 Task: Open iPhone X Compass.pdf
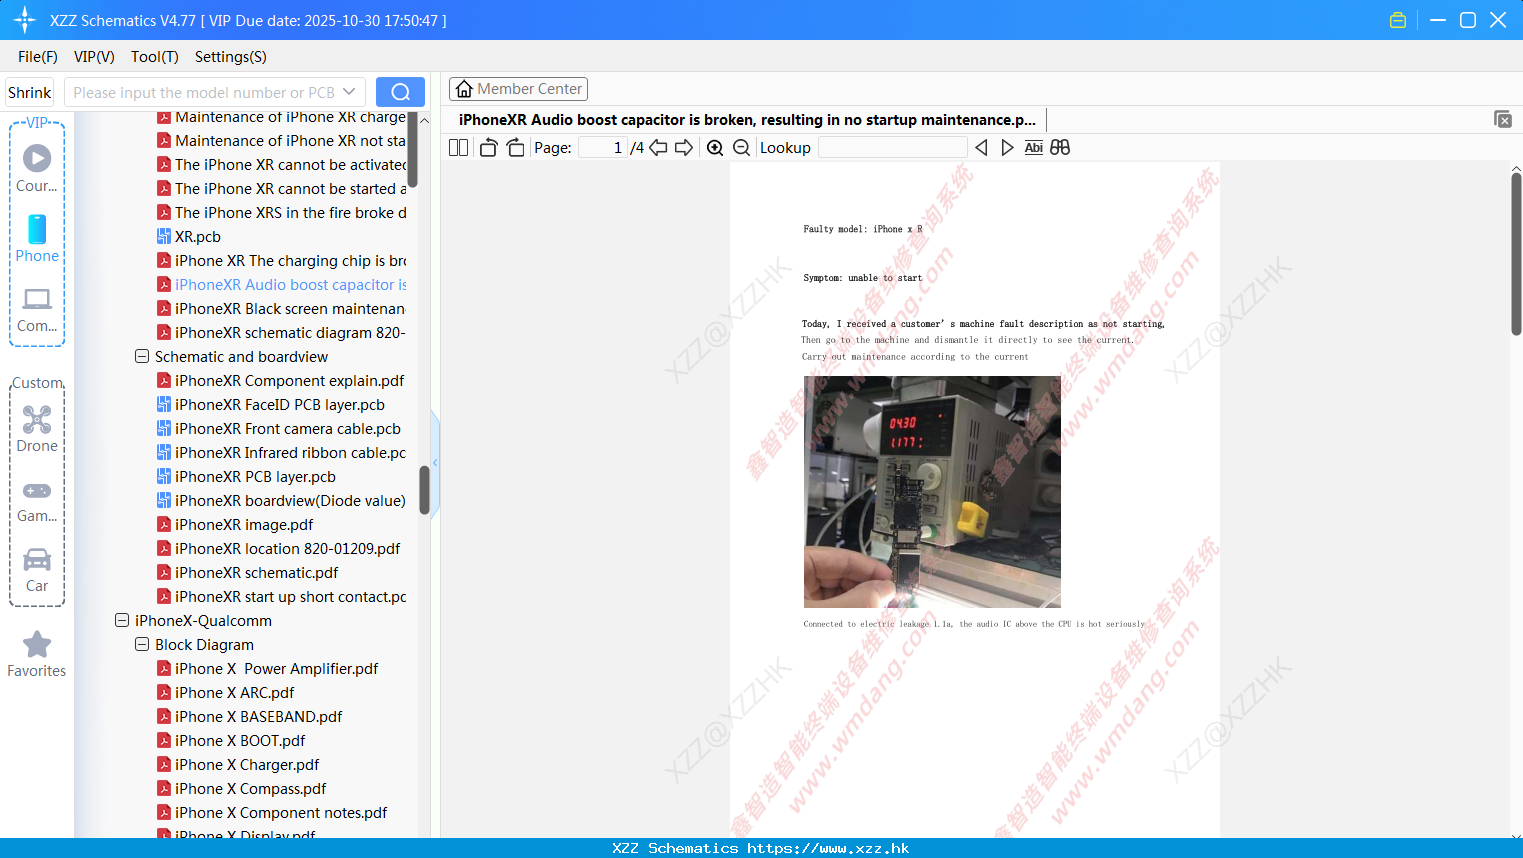click(x=251, y=788)
